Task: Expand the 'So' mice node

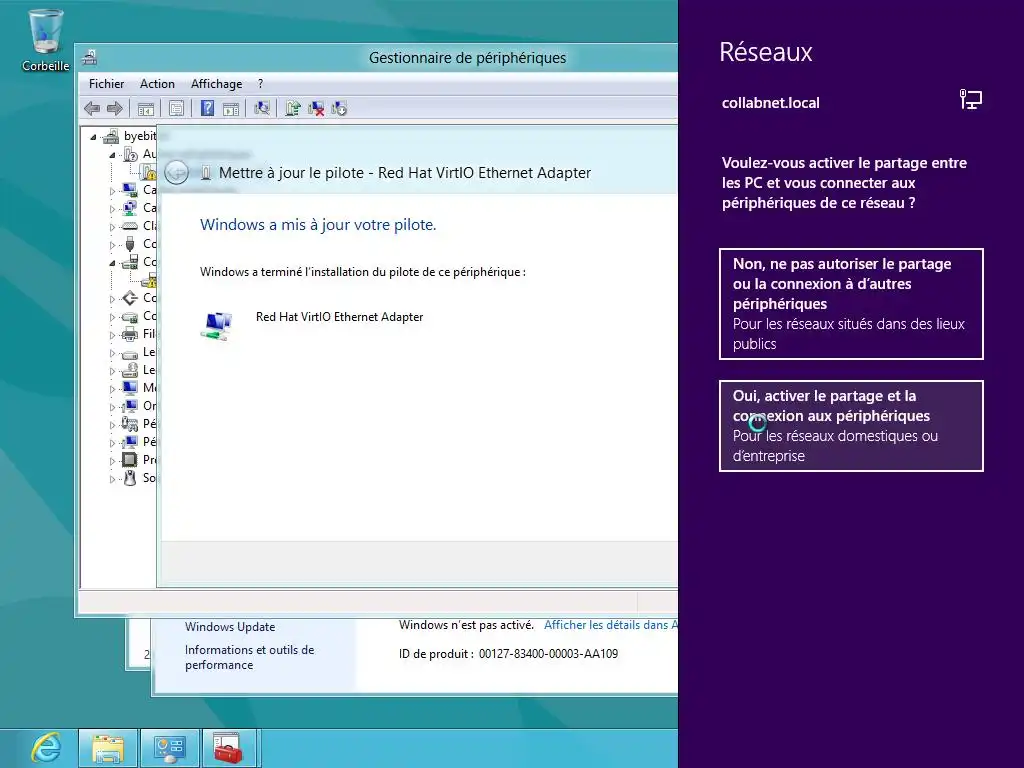Action: tap(112, 479)
